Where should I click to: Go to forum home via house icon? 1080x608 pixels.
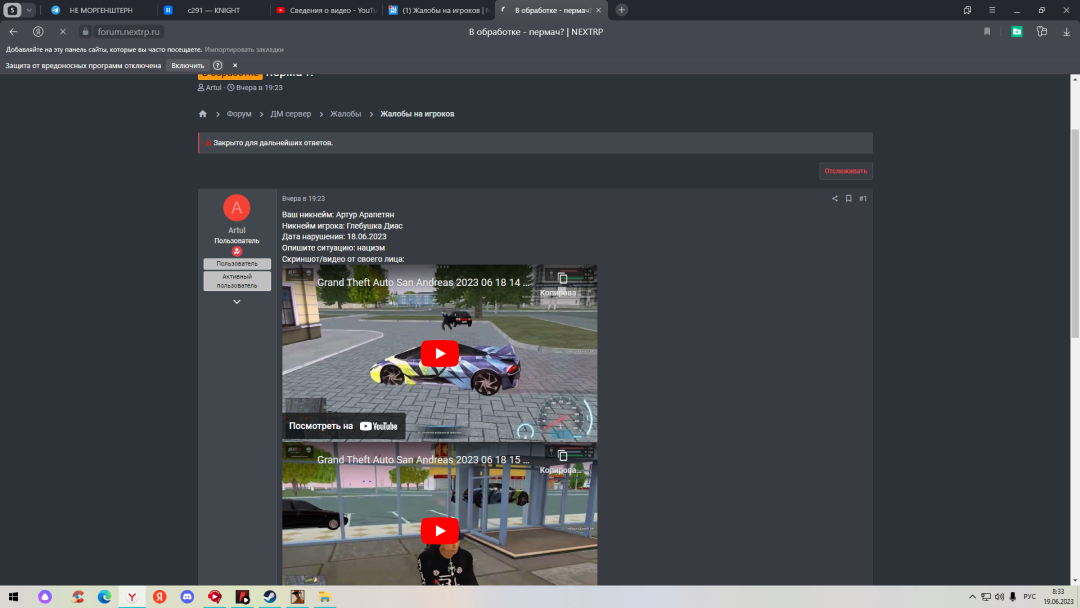click(202, 114)
